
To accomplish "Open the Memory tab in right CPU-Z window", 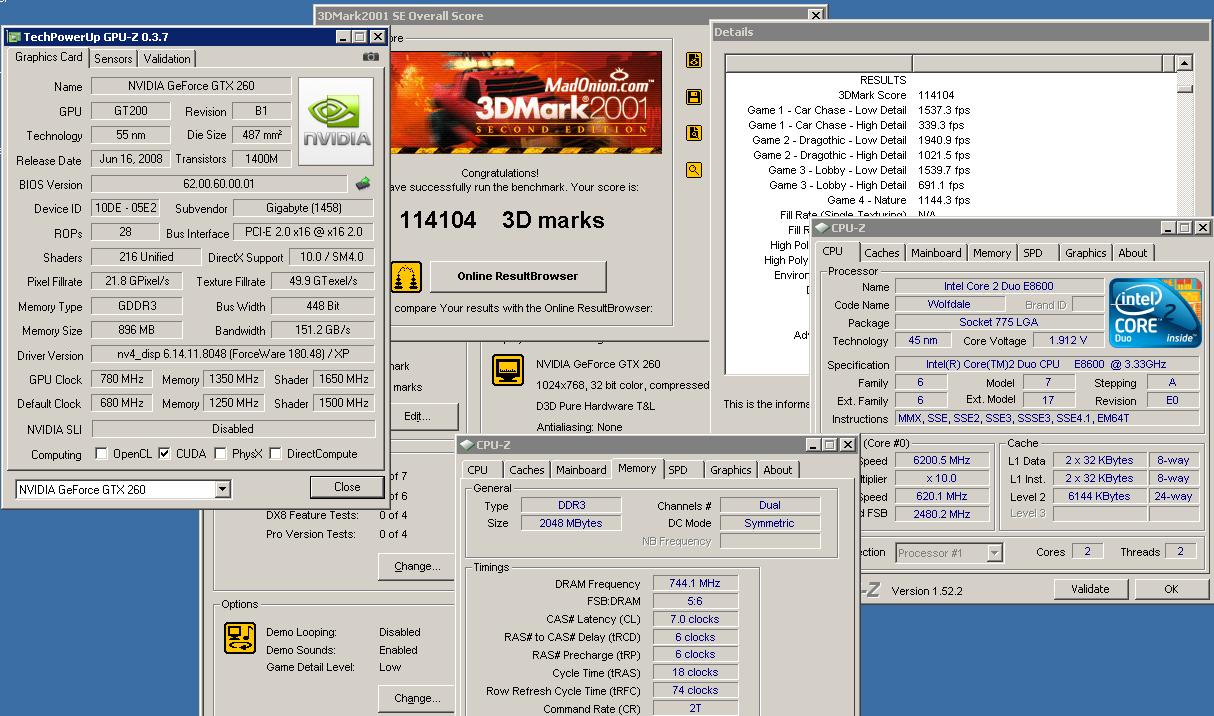I will click(x=991, y=253).
